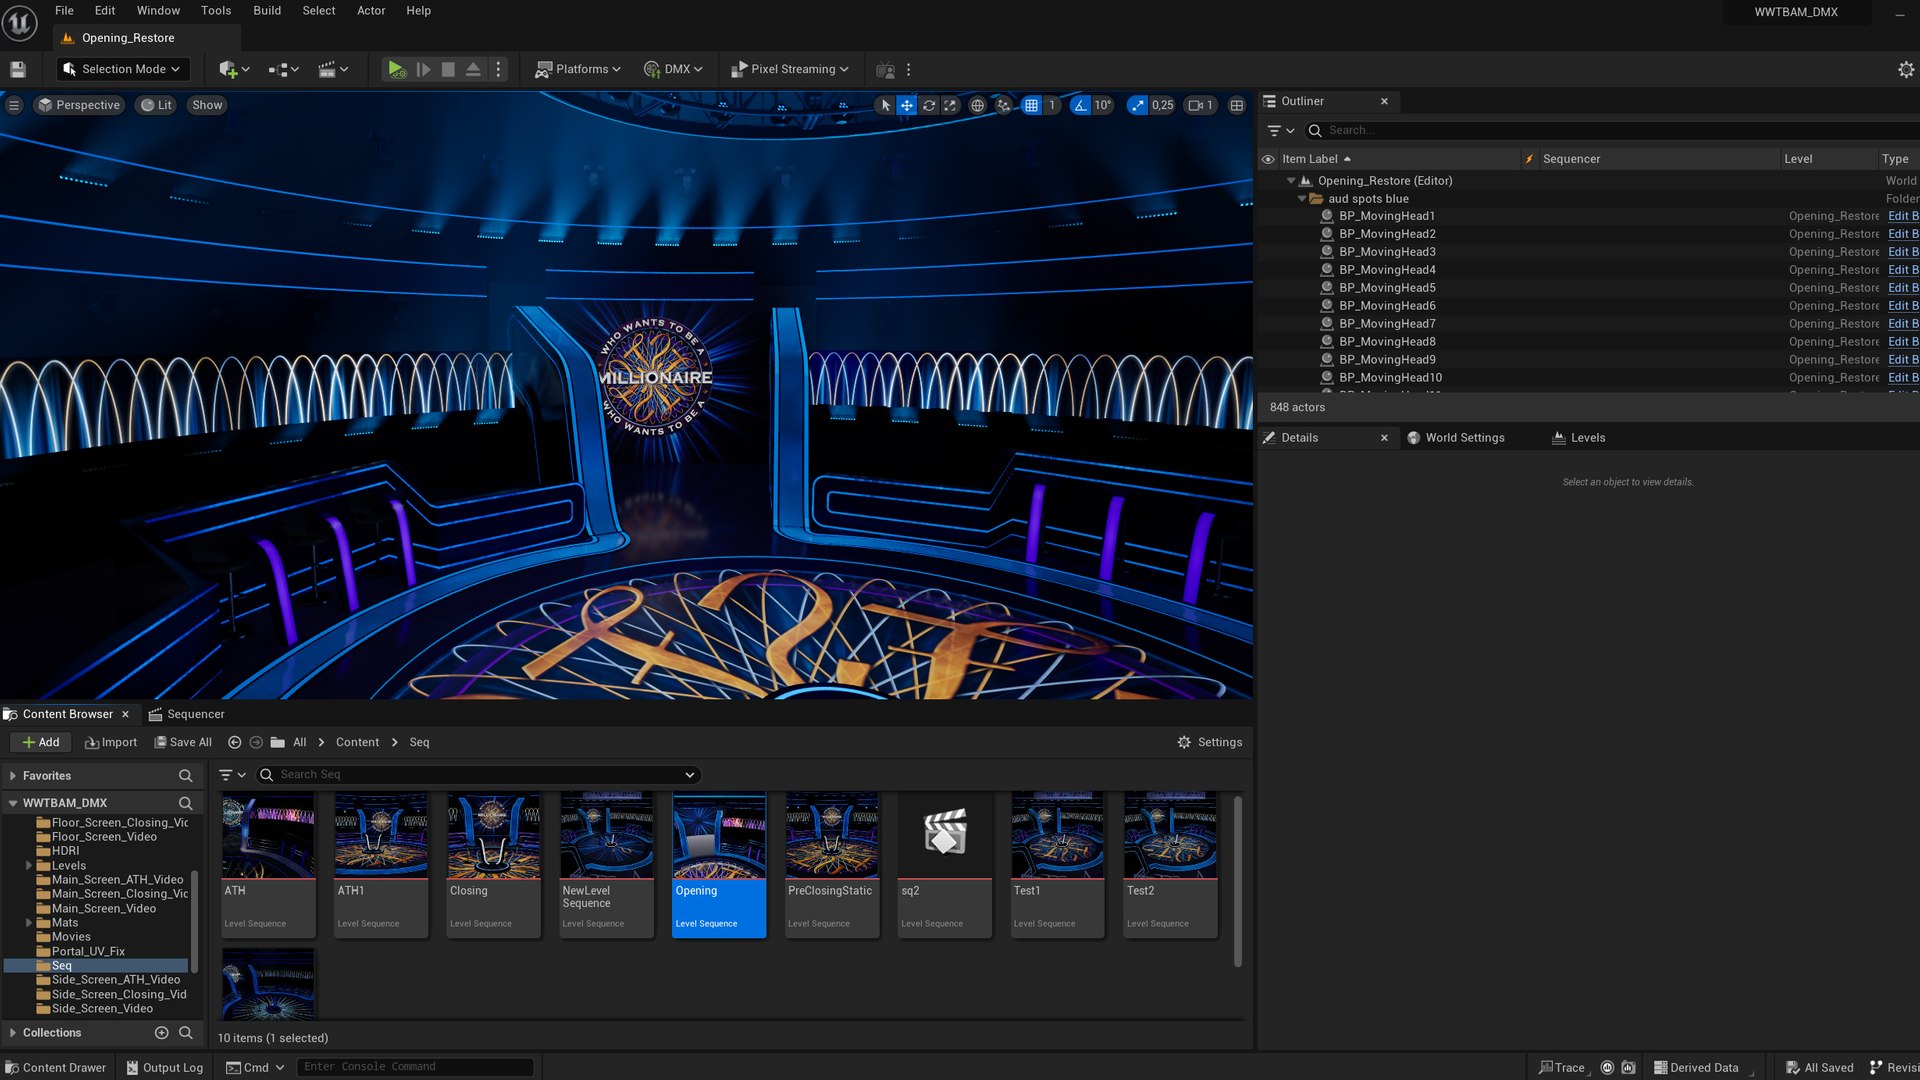This screenshot has width=1920, height=1080.
Task: Open the Build menu
Action: click(x=267, y=11)
